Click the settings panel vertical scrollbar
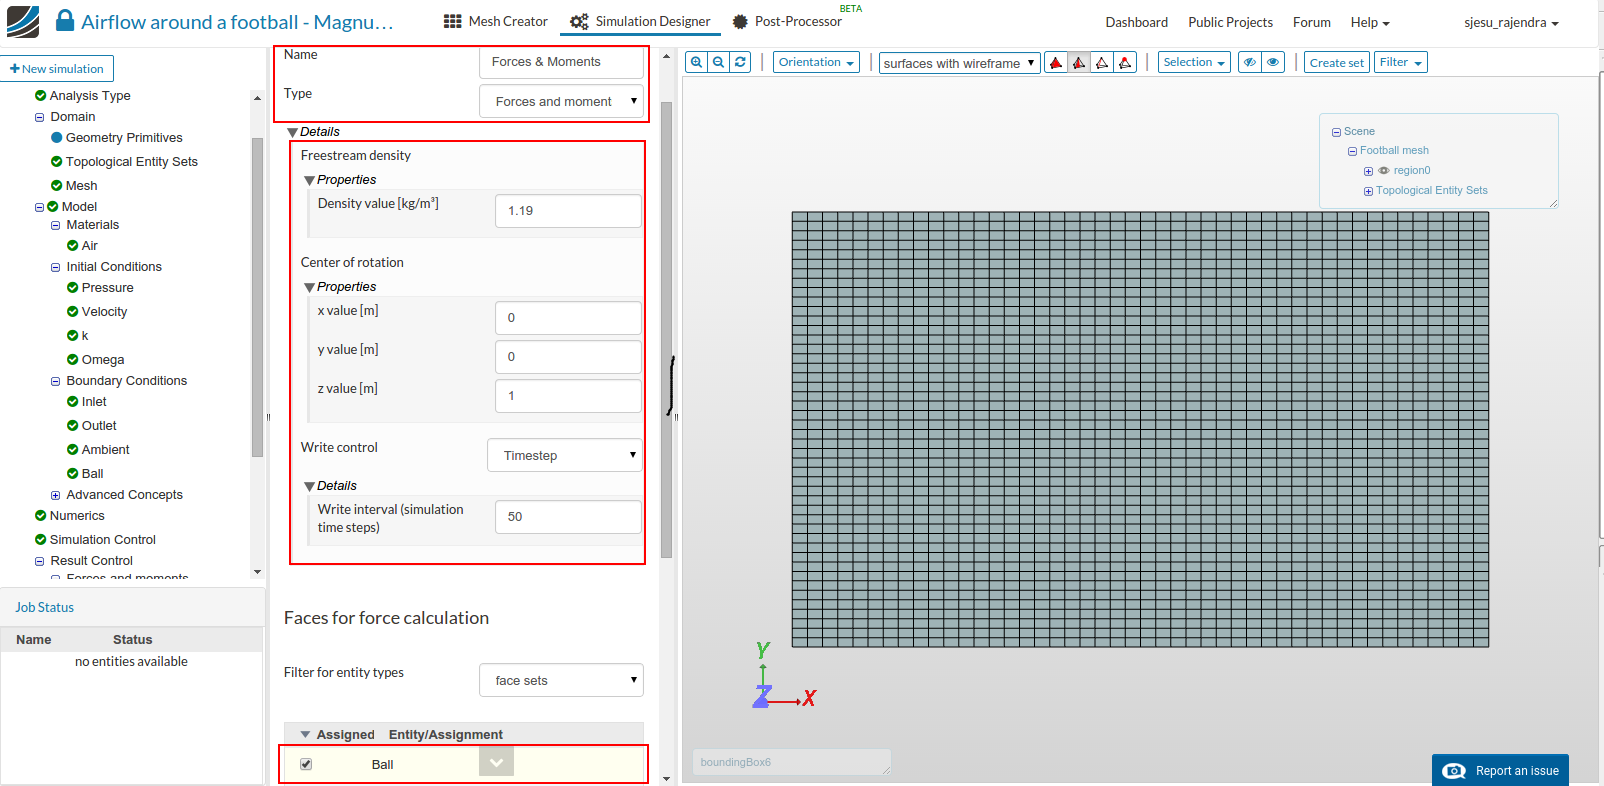The image size is (1604, 786). pos(666,330)
